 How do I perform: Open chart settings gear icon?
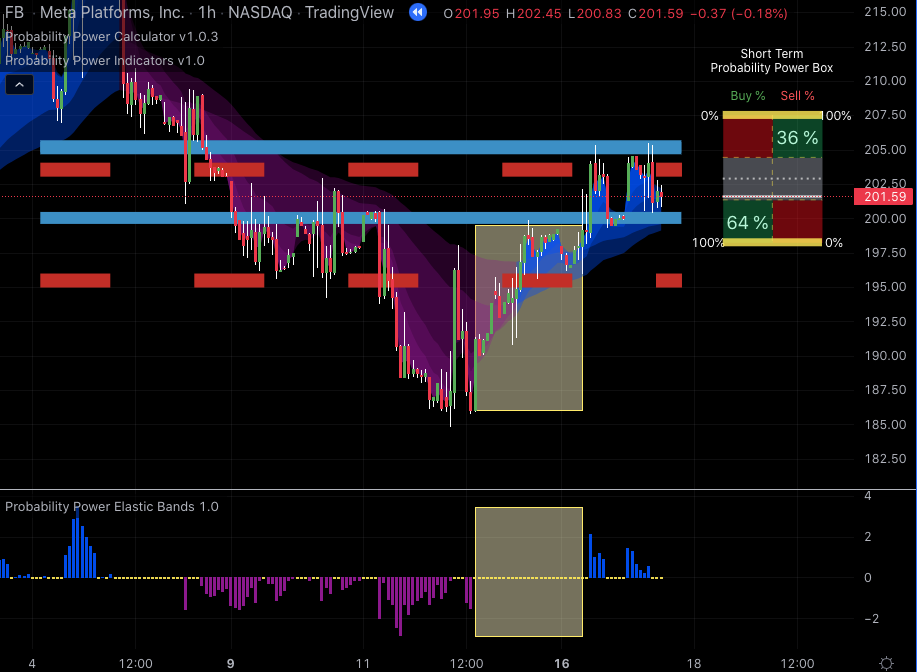(x=885, y=663)
